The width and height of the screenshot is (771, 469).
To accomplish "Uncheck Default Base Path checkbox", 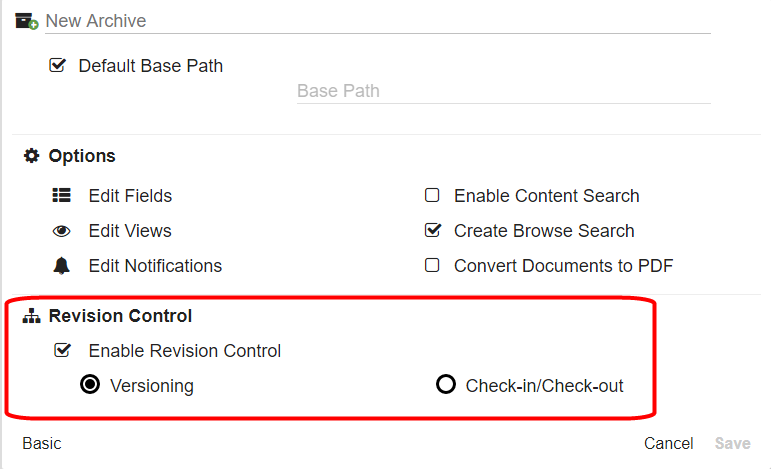I will pyautogui.click(x=58, y=66).
